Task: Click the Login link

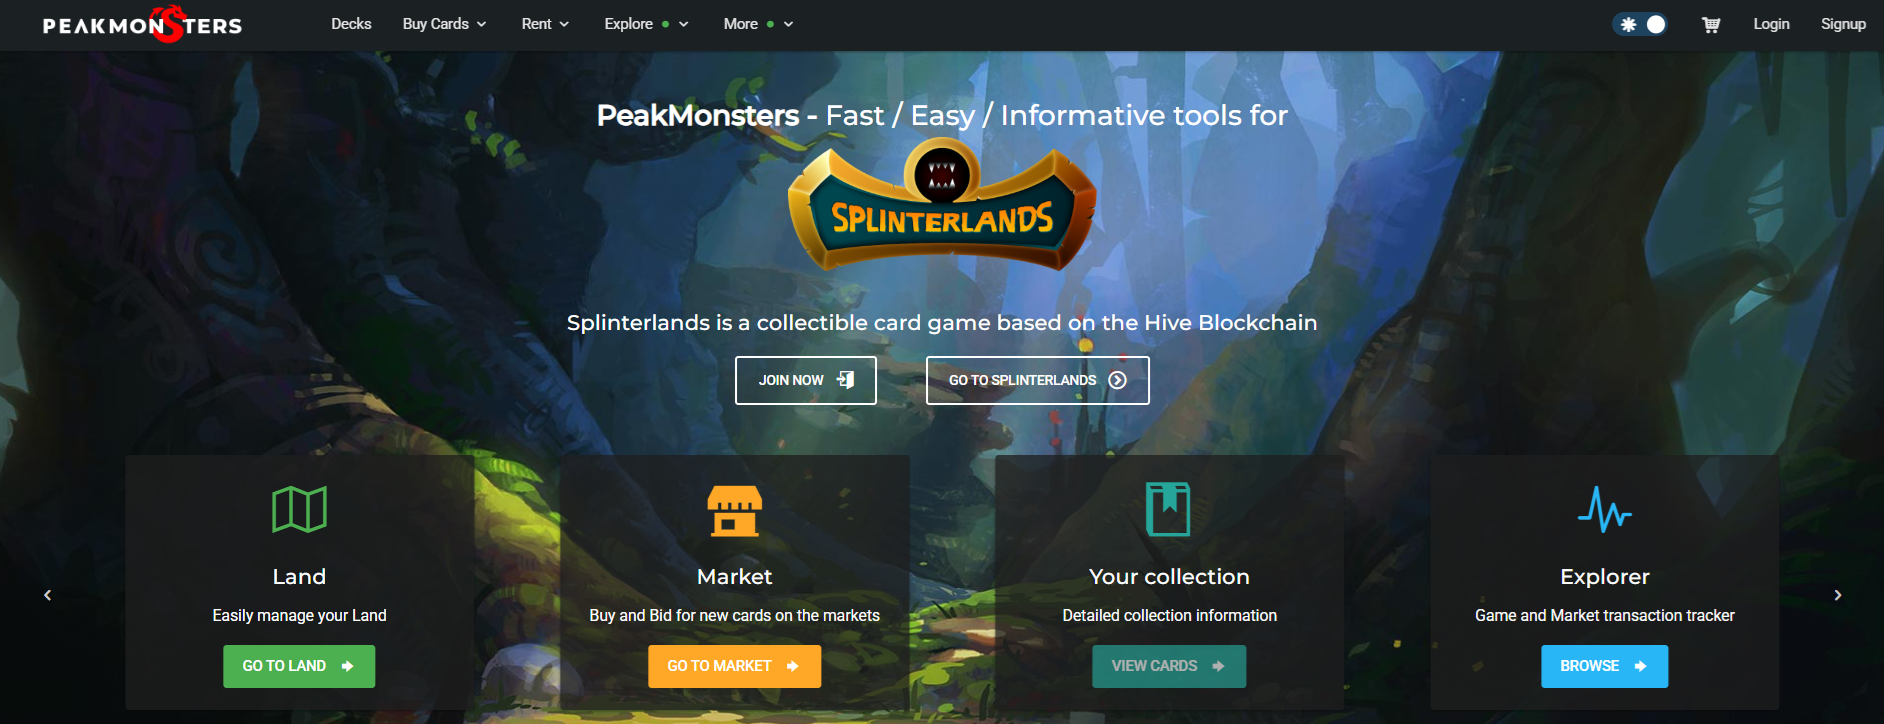Action: [1771, 24]
